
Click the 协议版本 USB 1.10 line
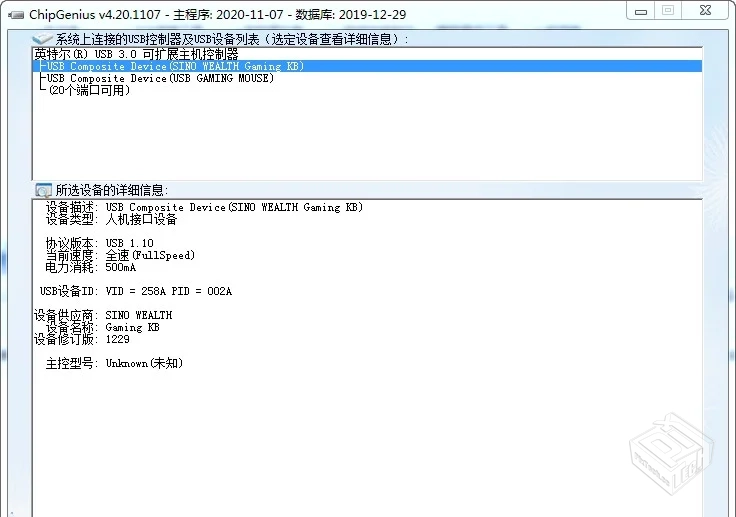[100, 243]
